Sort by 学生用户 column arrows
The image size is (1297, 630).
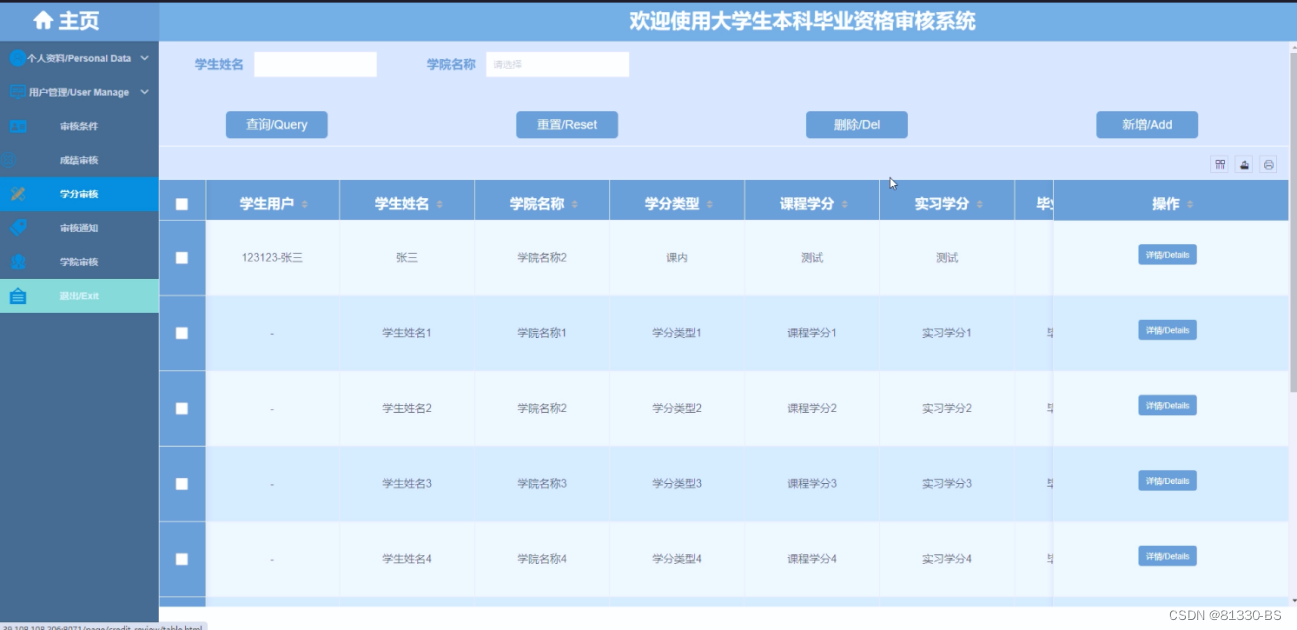click(x=305, y=204)
